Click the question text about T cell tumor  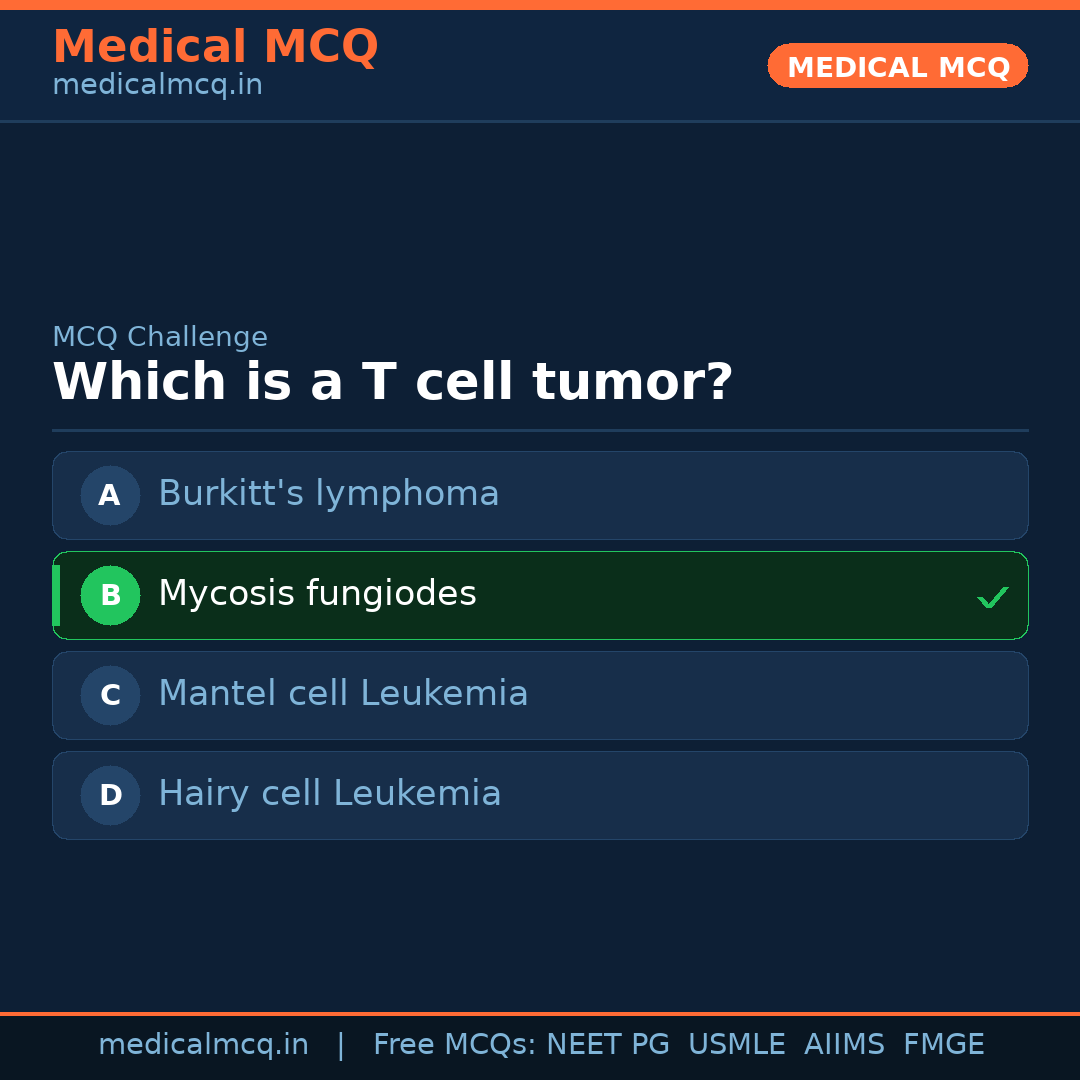[x=392, y=382]
